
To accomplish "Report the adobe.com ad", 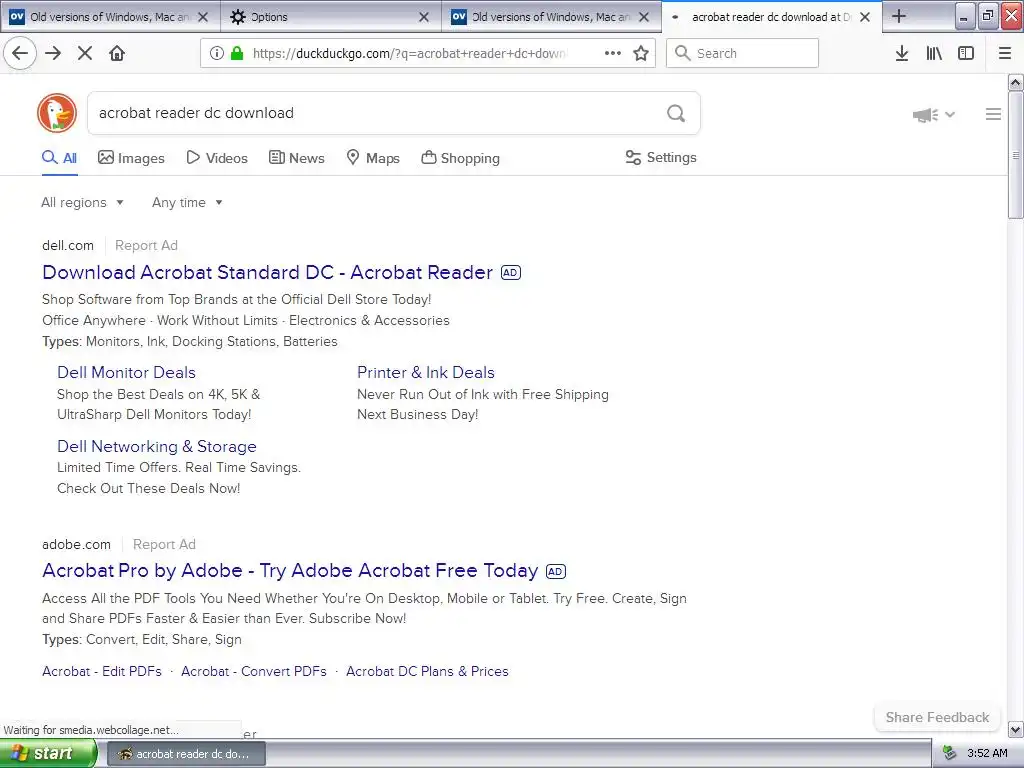I will point(164,545).
